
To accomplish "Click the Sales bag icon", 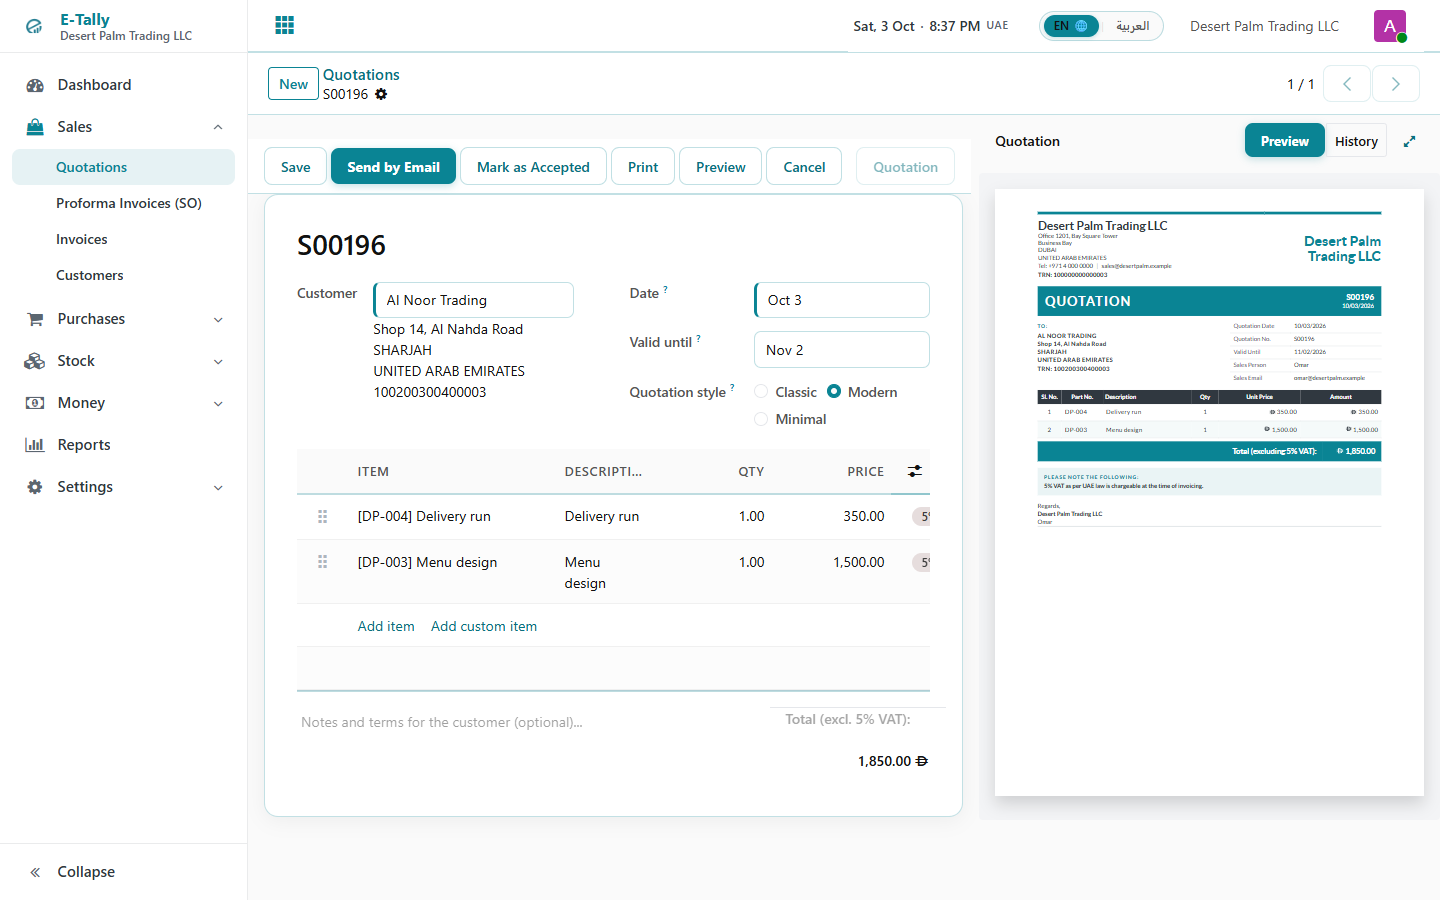I will coord(35,127).
